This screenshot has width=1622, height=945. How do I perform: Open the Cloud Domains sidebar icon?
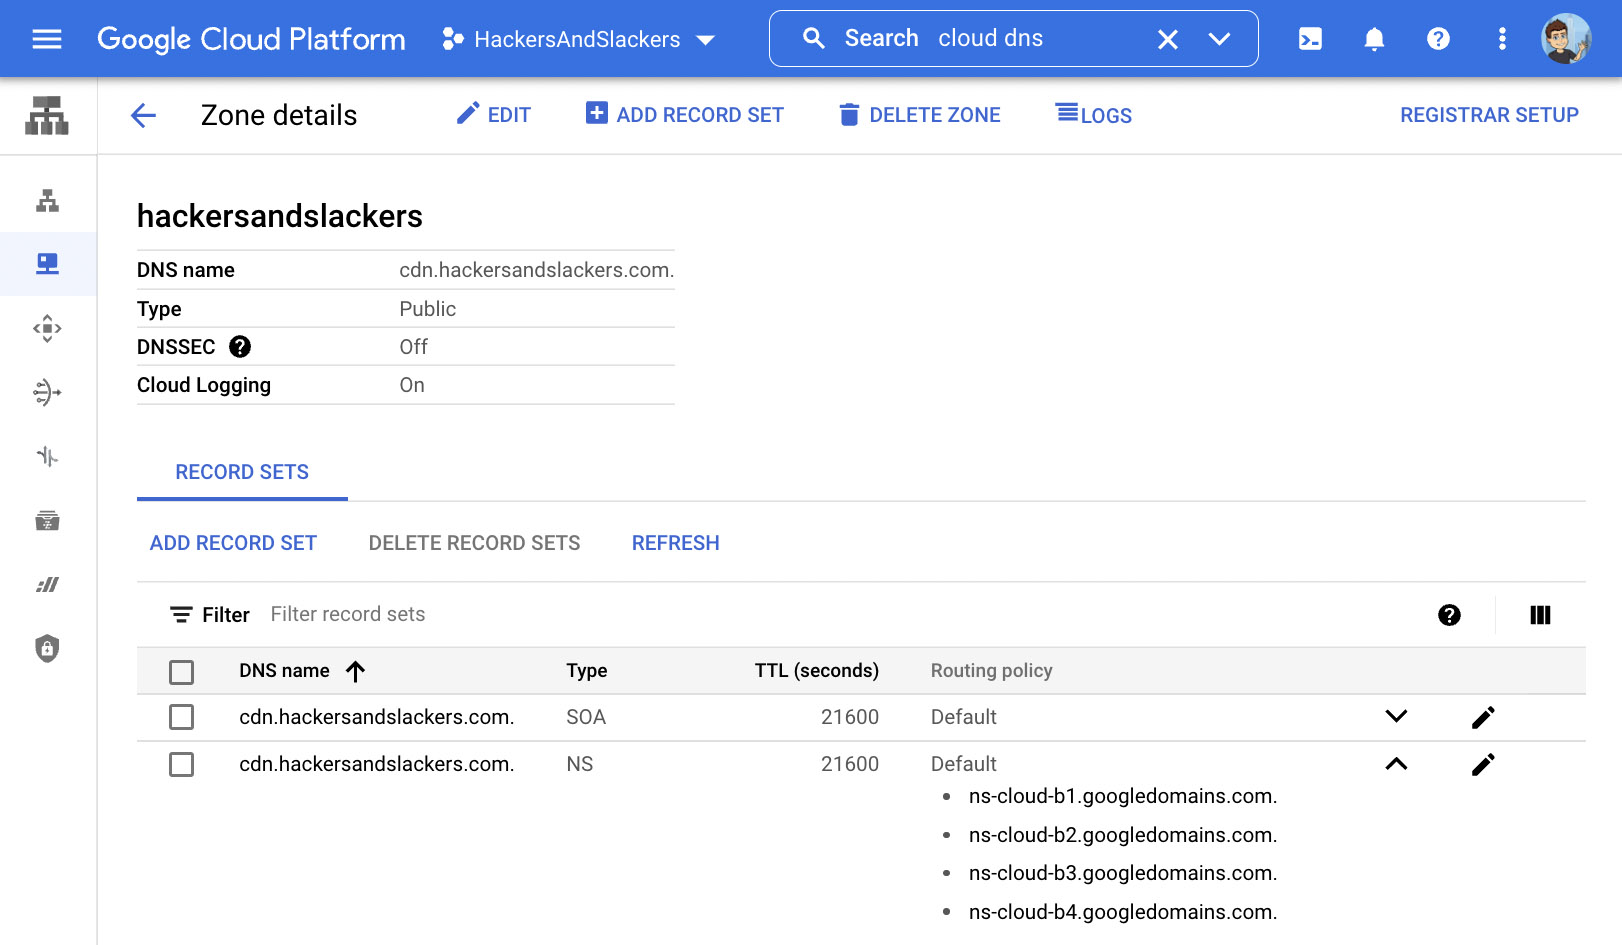point(47,584)
